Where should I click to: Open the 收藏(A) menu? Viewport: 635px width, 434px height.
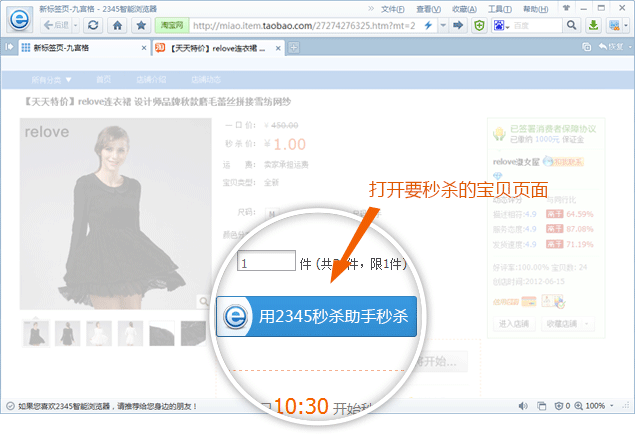click(x=464, y=9)
